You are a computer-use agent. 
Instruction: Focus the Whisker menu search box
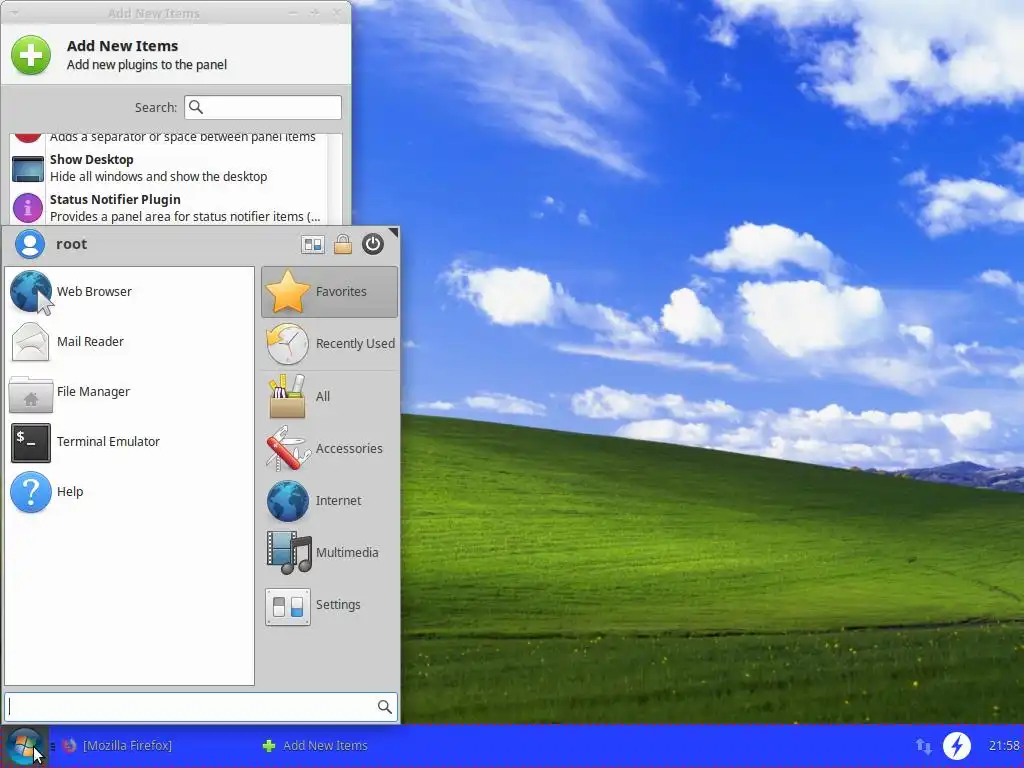[x=201, y=707]
